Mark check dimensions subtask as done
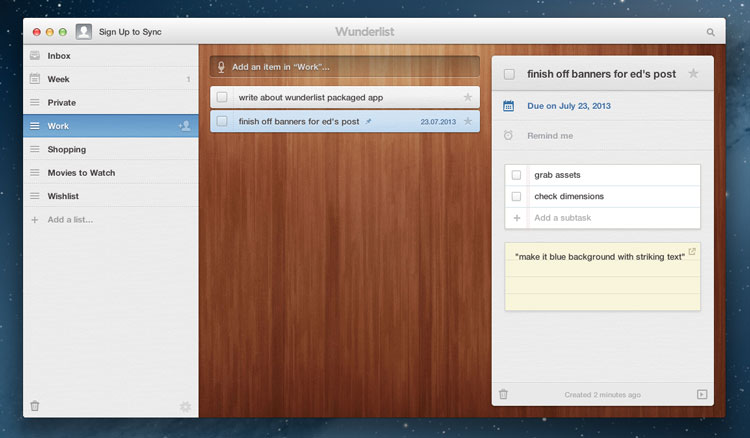The width and height of the screenshot is (750, 438). tap(517, 196)
